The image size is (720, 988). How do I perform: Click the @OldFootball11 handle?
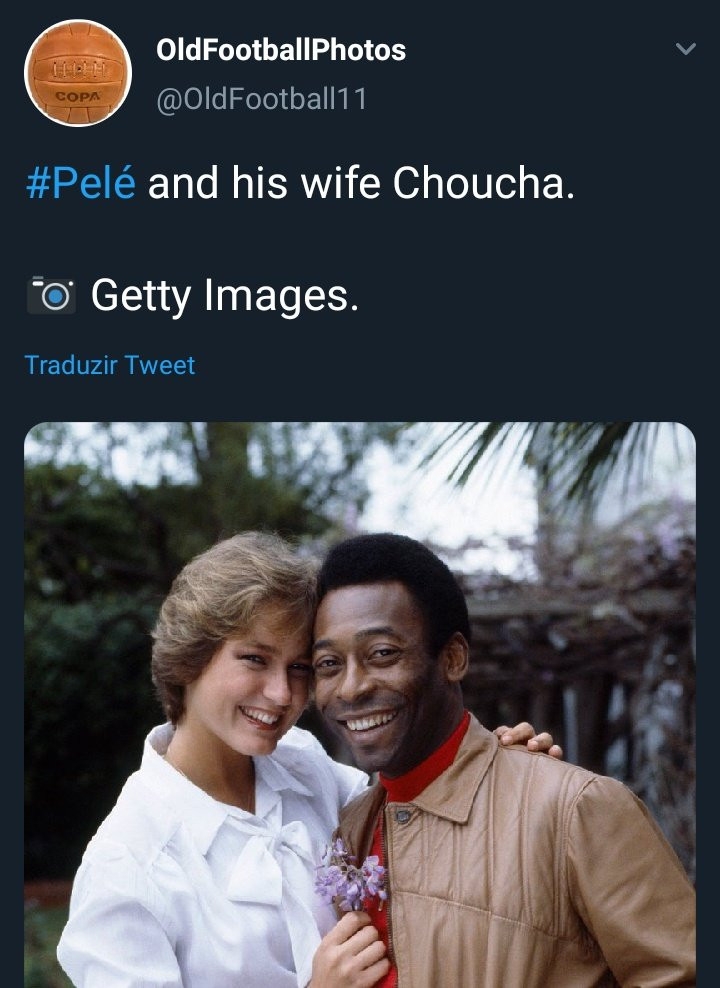pyautogui.click(x=262, y=98)
